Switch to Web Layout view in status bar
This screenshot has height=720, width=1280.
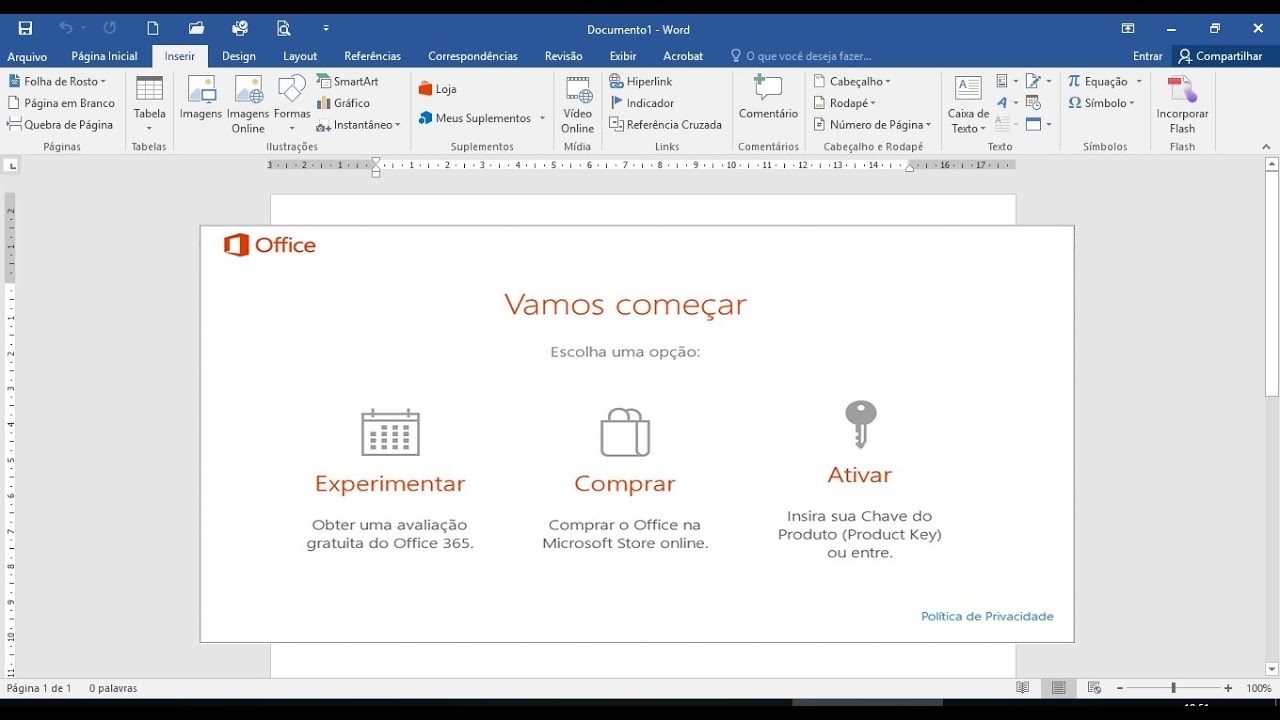(x=1094, y=688)
